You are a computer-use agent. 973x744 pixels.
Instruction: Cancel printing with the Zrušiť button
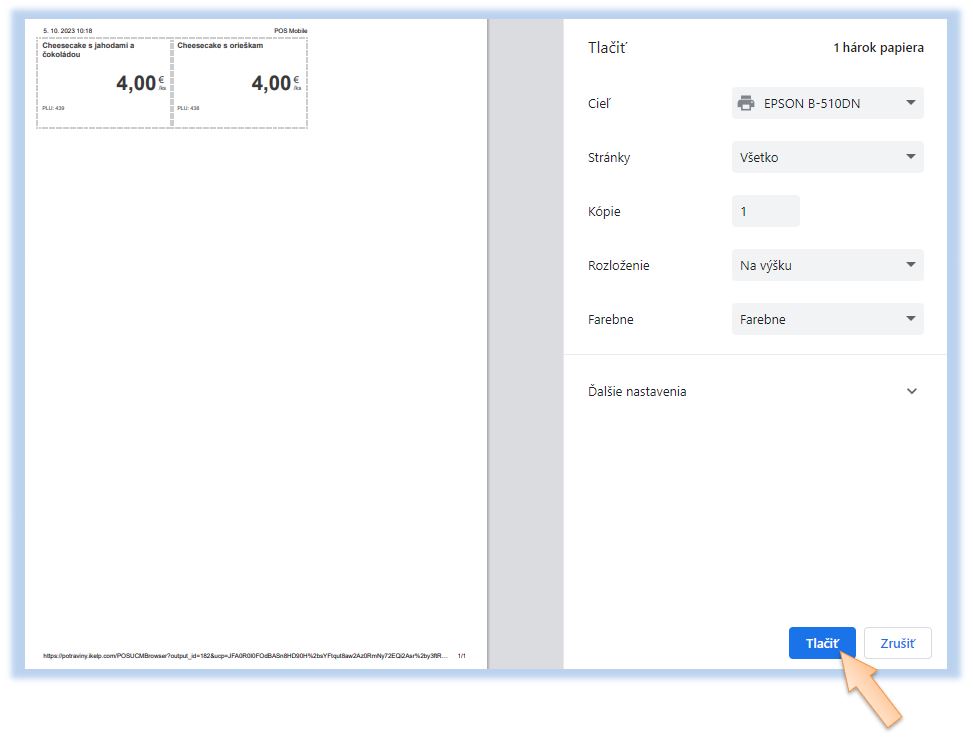[897, 643]
